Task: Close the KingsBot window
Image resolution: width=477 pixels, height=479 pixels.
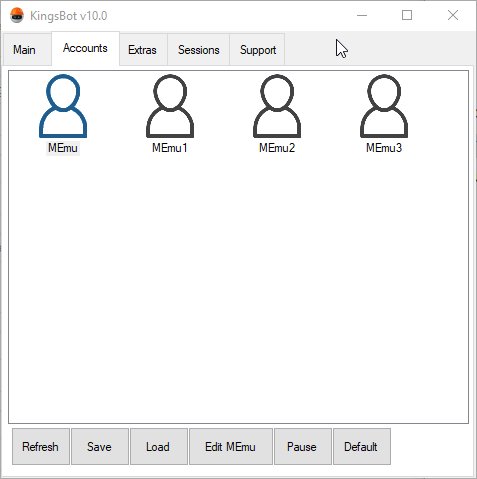Action: 453,15
